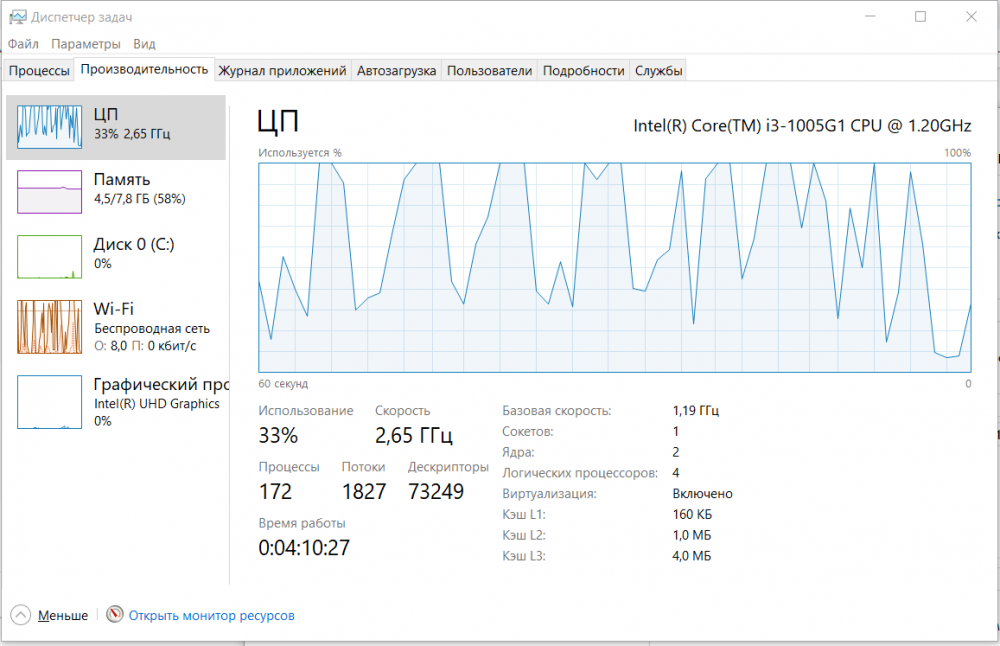Select the Intel UHD Graphics GPU thumbnail
This screenshot has width=1000, height=646.
click(50, 402)
